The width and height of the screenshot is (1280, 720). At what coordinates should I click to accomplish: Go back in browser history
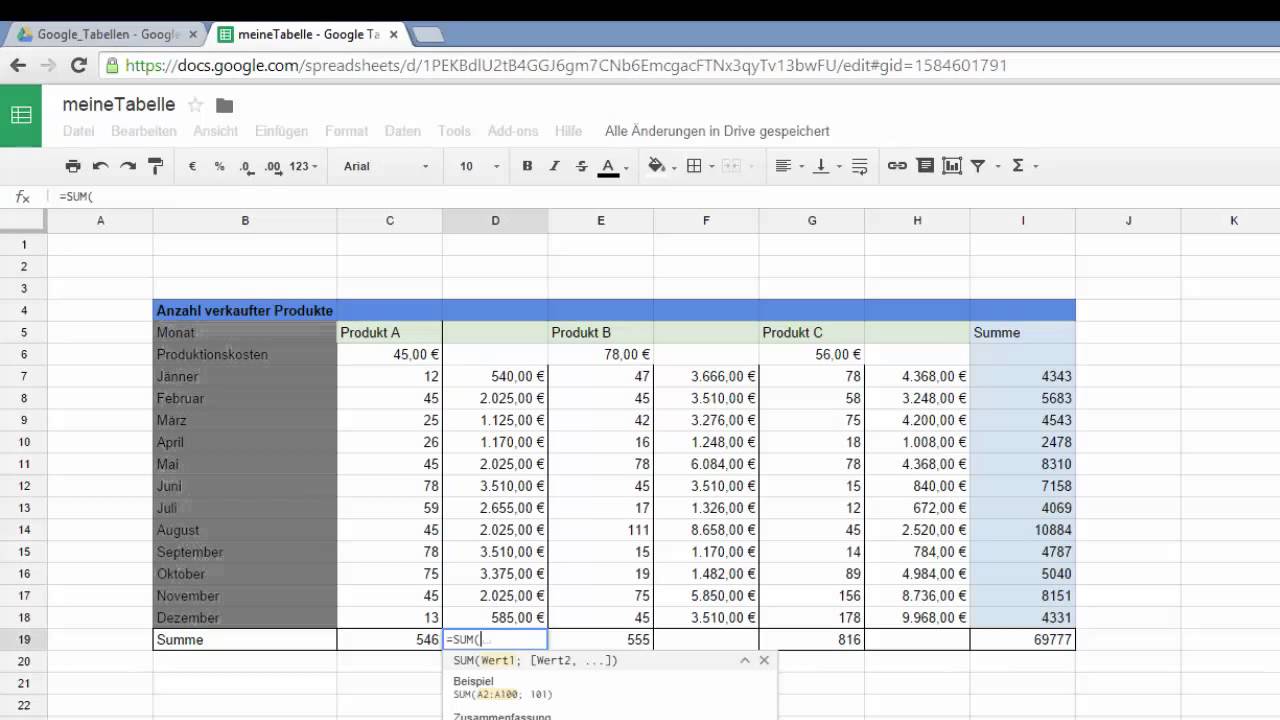tap(18, 66)
